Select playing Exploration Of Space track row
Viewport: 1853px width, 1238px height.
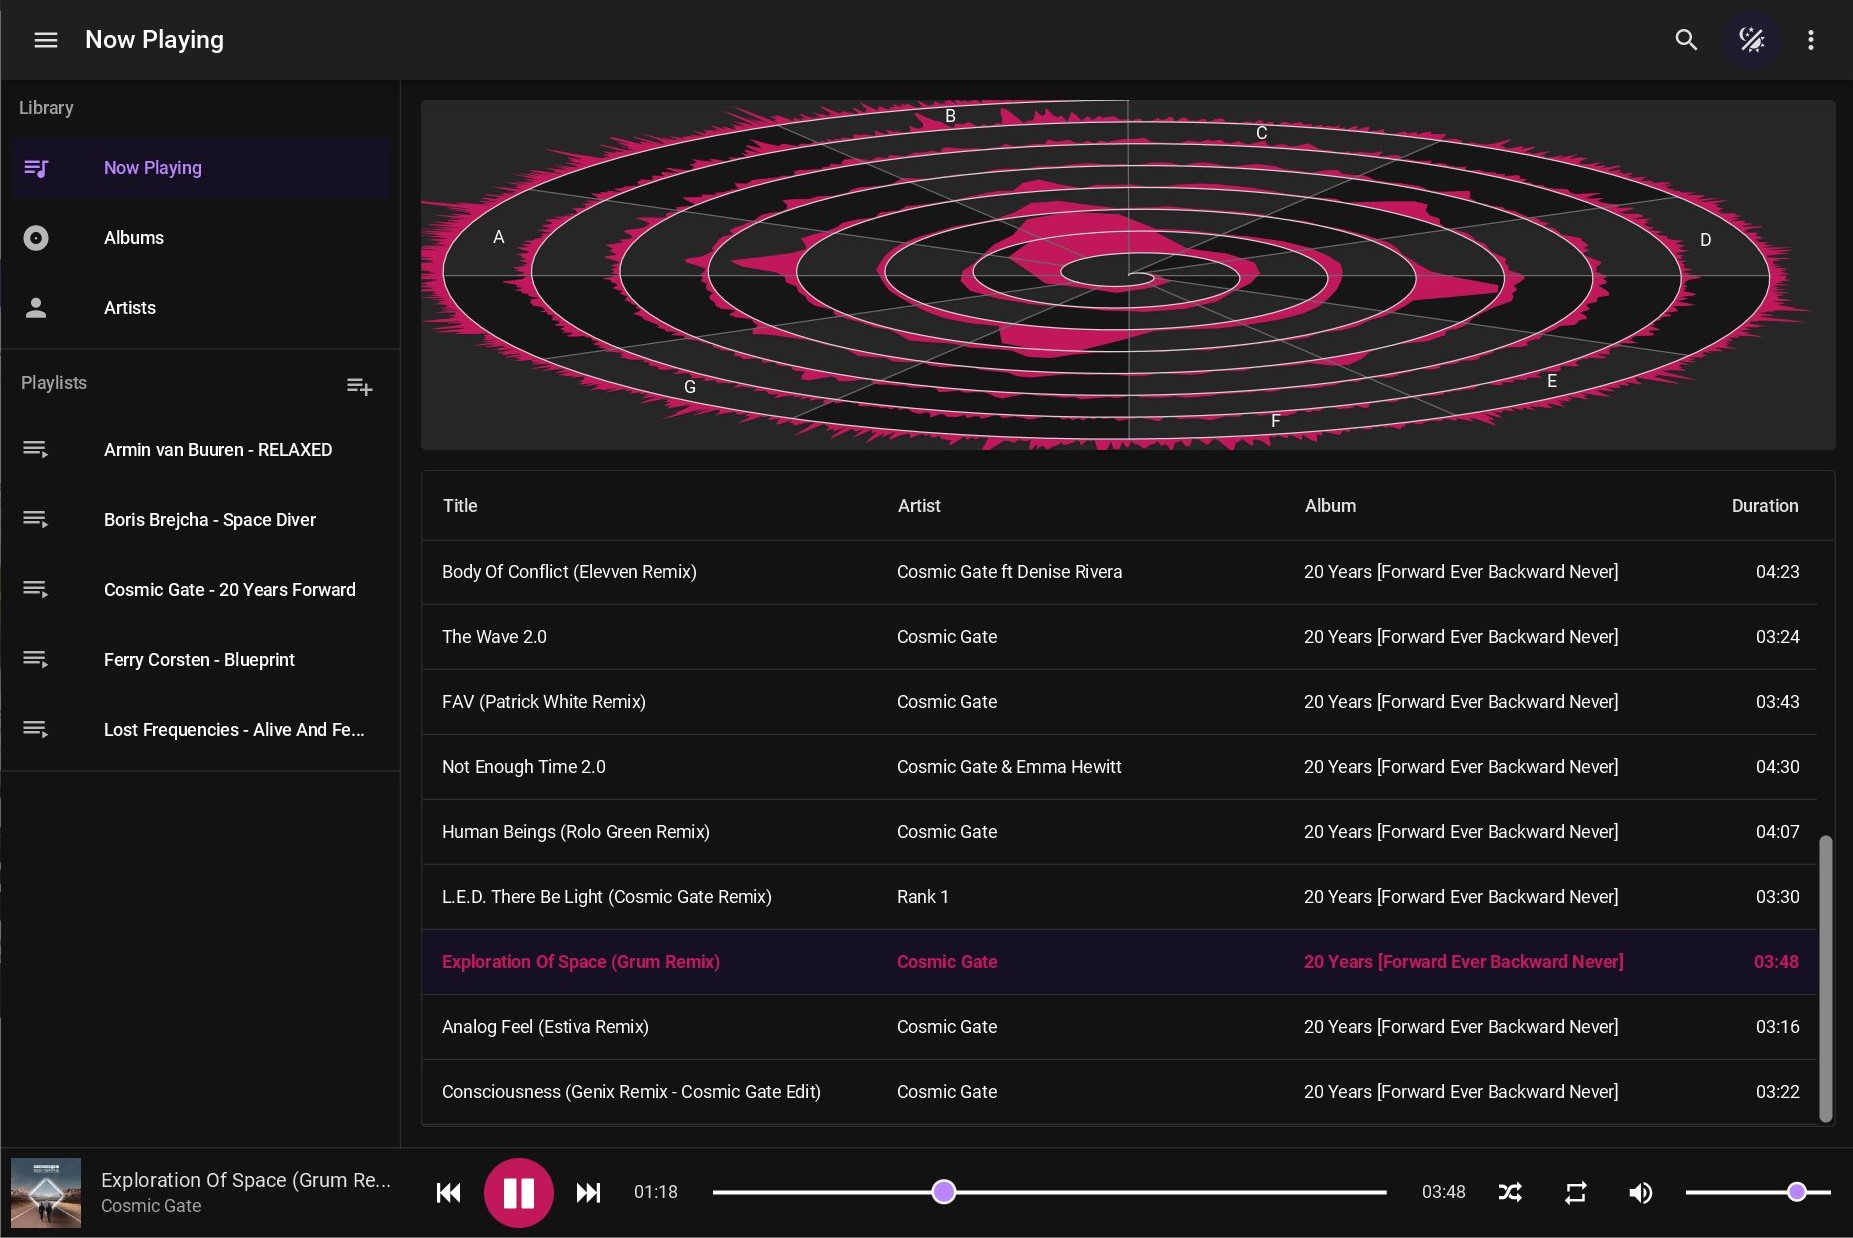click(1119, 962)
